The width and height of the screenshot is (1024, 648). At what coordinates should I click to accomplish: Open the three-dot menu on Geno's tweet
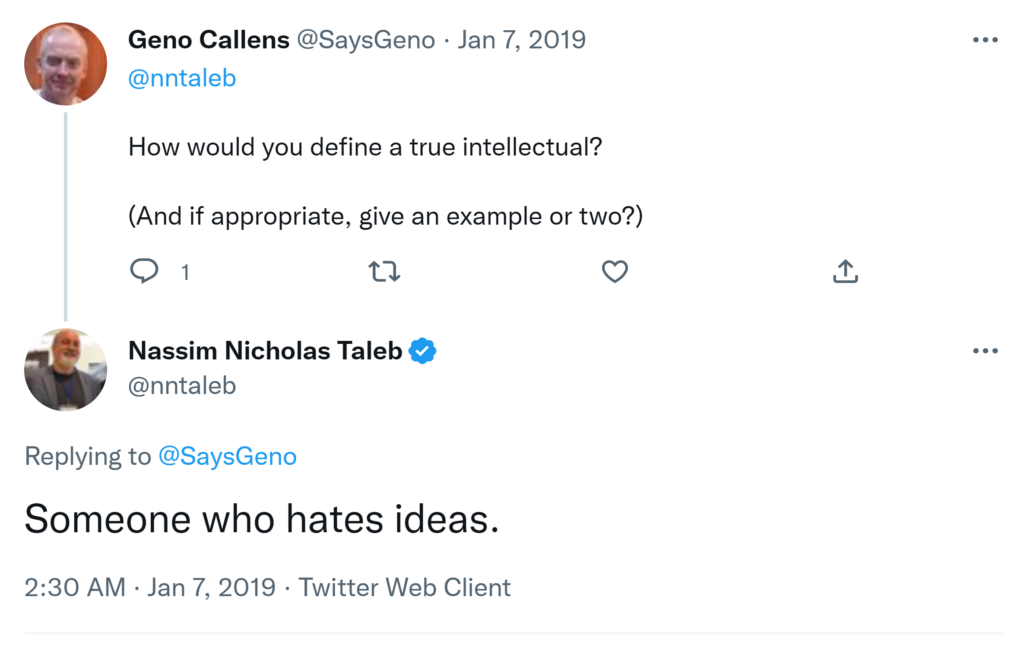coord(985,40)
